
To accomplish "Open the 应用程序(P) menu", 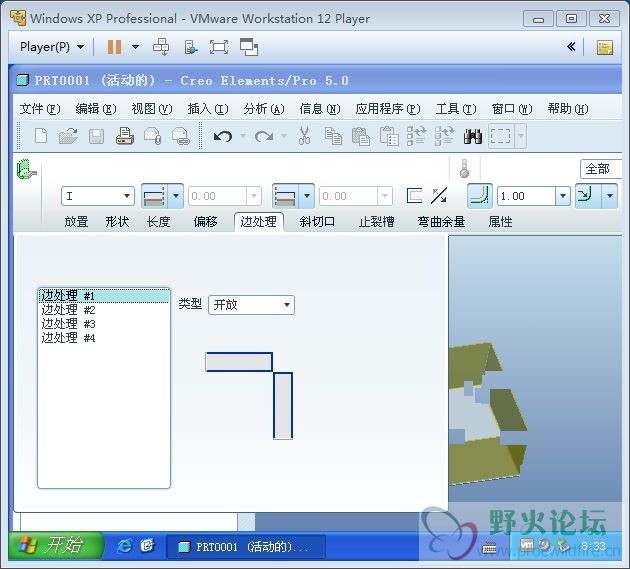I will [388, 109].
